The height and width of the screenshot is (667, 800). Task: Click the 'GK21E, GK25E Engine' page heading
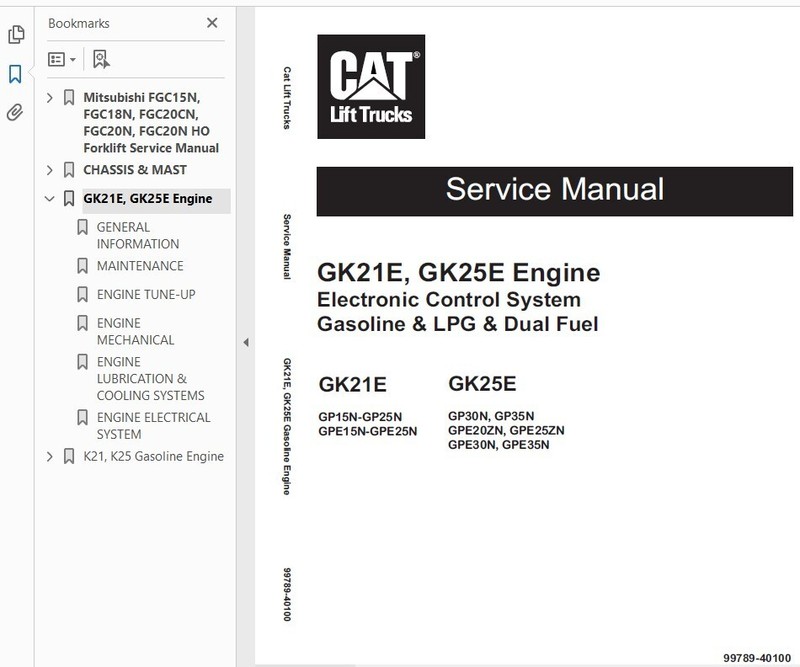(459, 273)
